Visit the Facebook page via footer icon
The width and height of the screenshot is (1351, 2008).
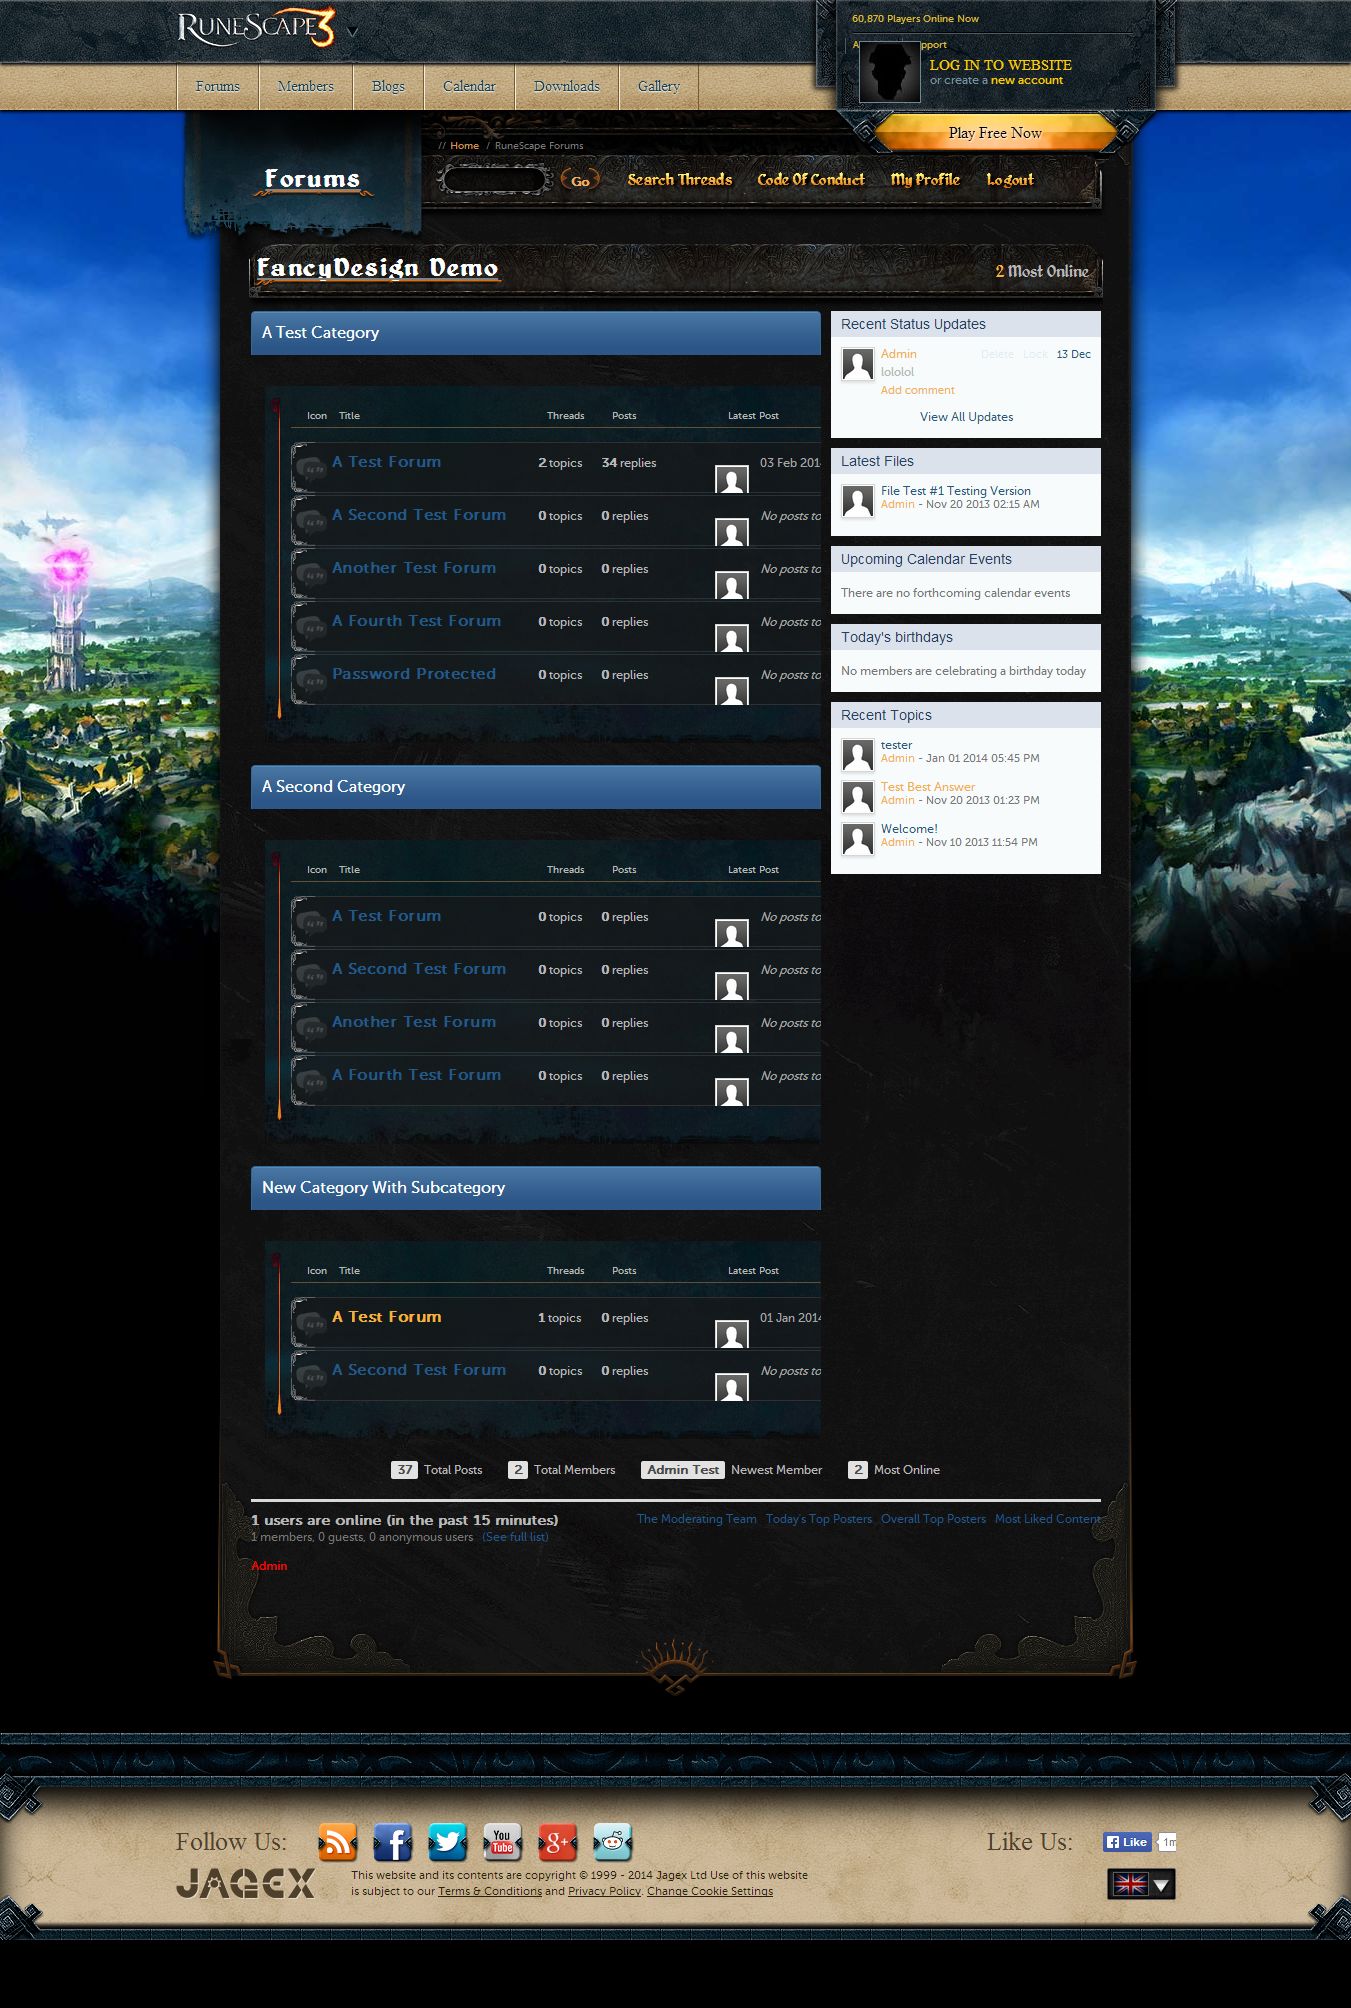(392, 1842)
